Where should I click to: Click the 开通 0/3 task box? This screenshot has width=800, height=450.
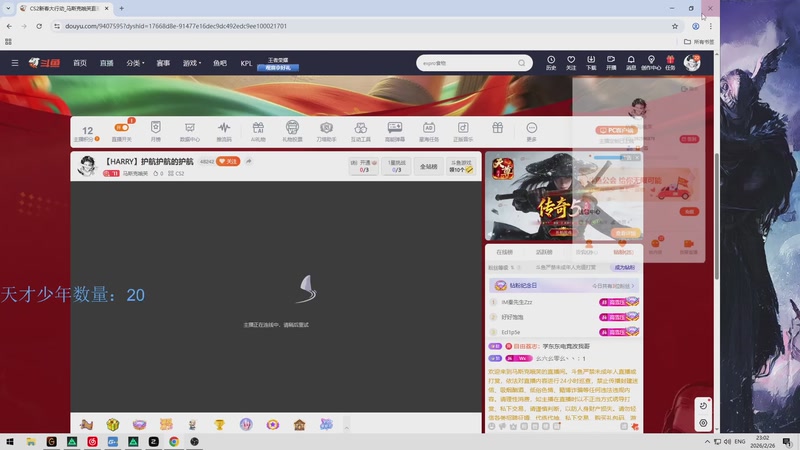(364, 166)
